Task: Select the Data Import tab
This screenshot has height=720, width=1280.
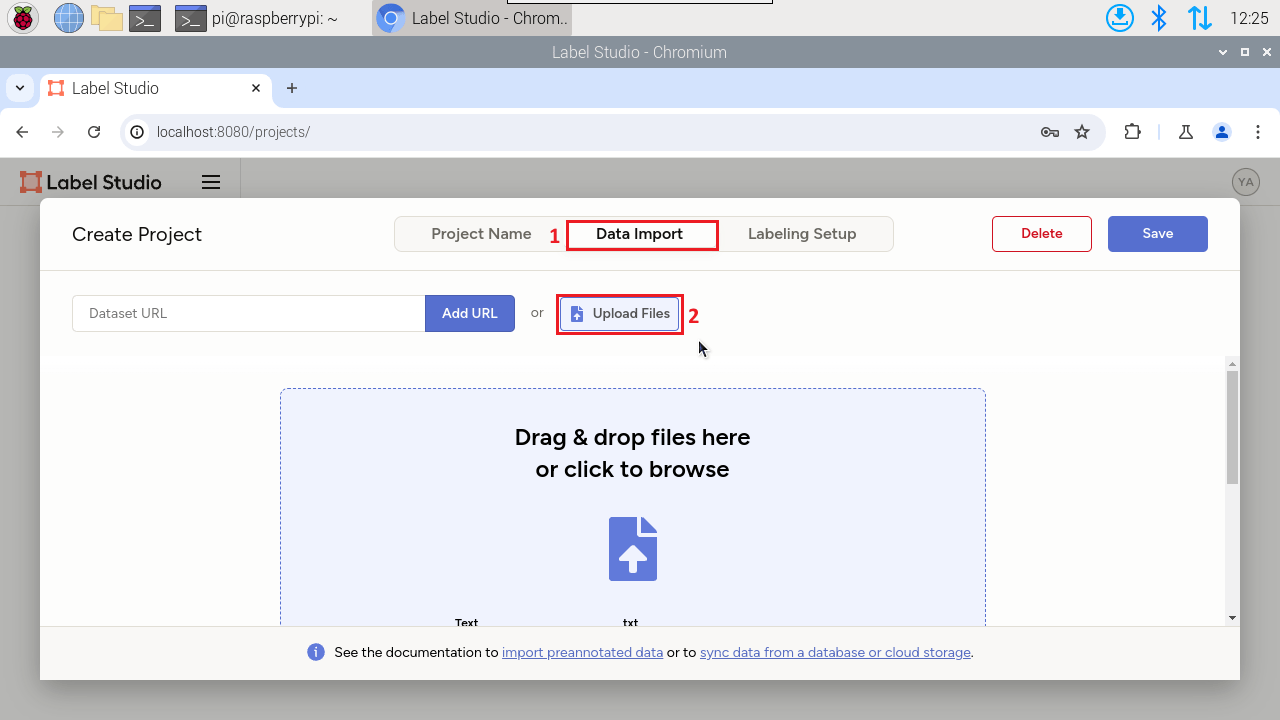Action: tap(640, 234)
